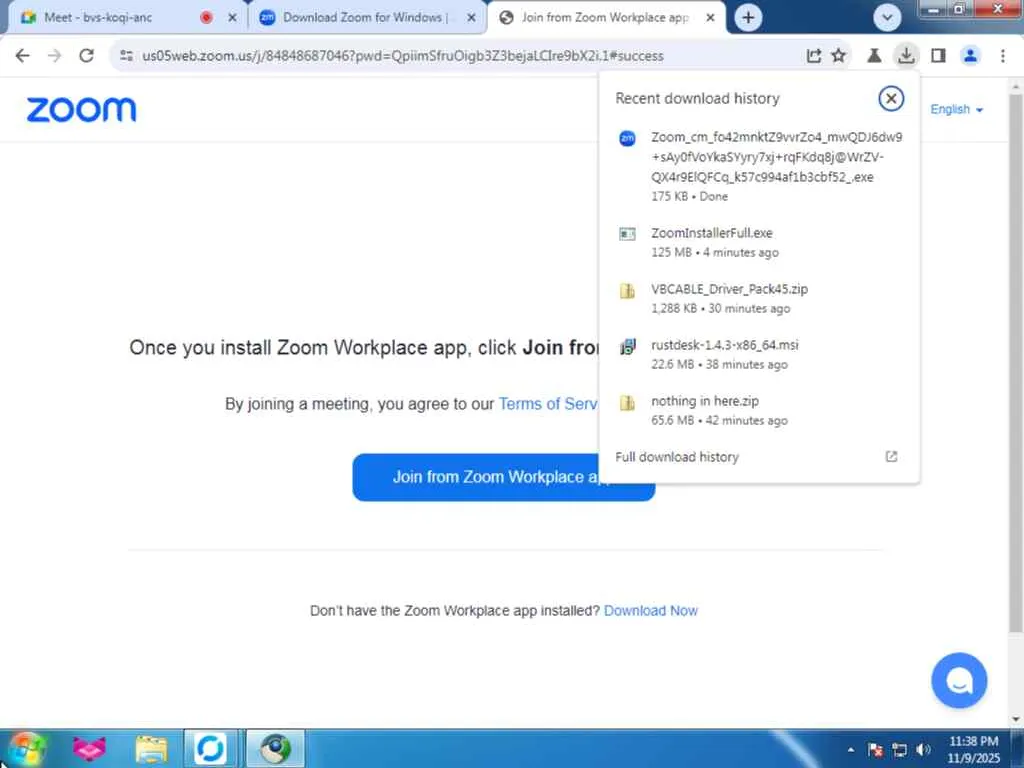Switch to Chrome in the taskbar

[x=275, y=748]
